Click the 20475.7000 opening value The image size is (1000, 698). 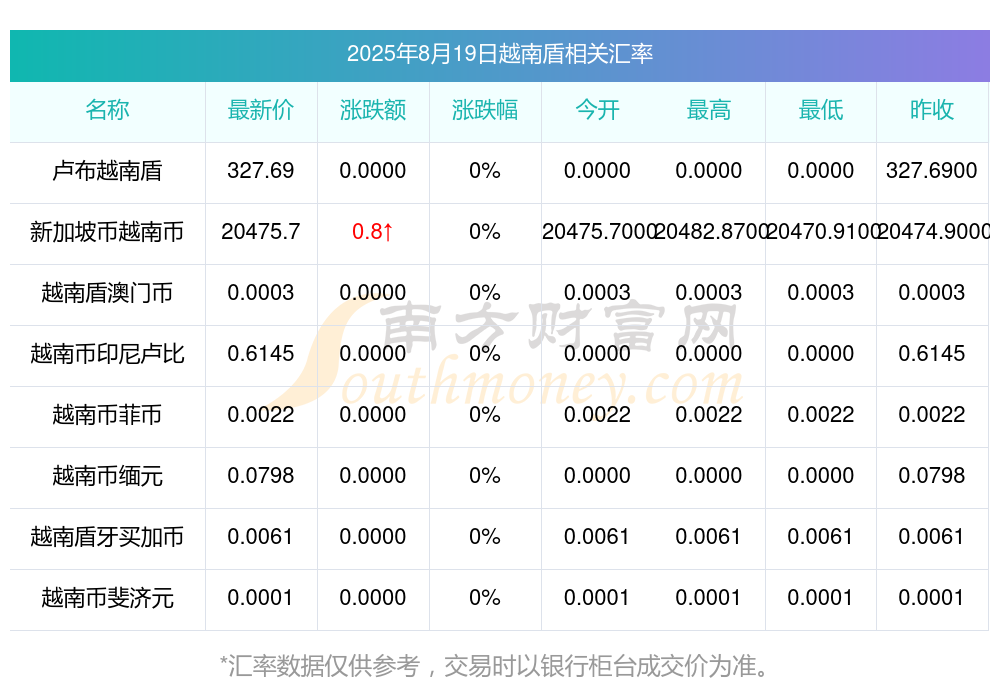click(599, 232)
